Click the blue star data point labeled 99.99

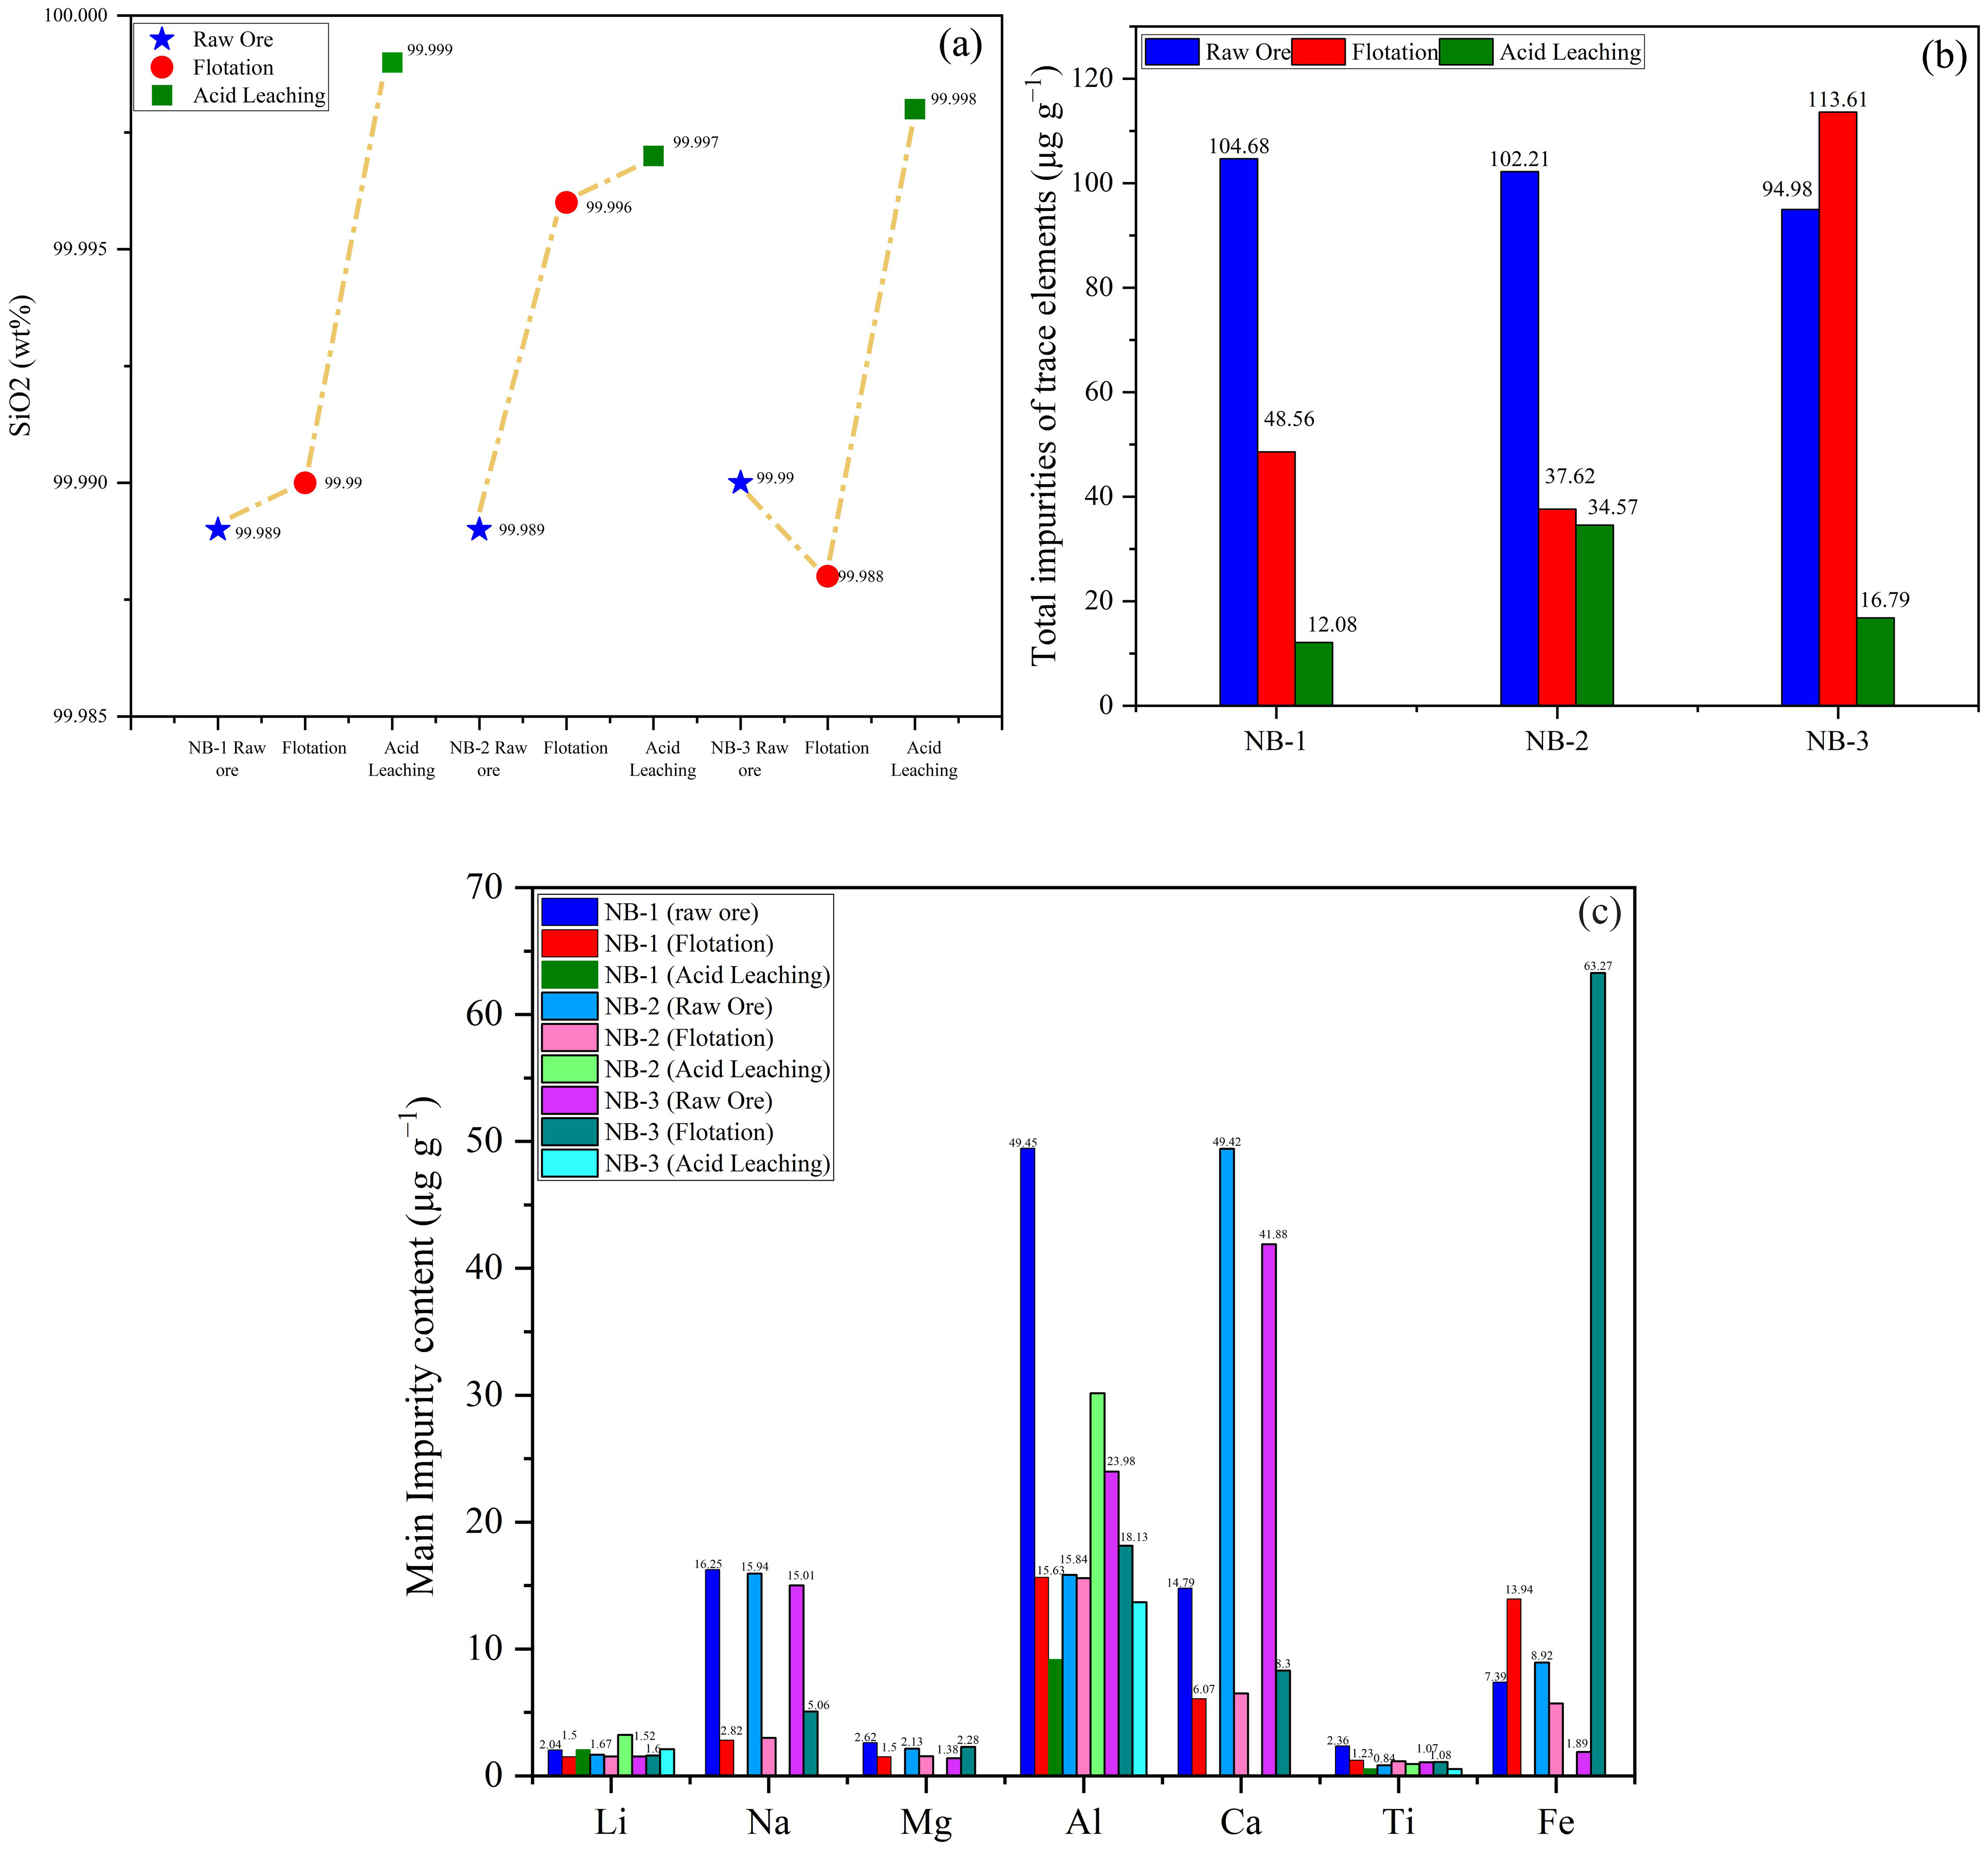[x=740, y=482]
